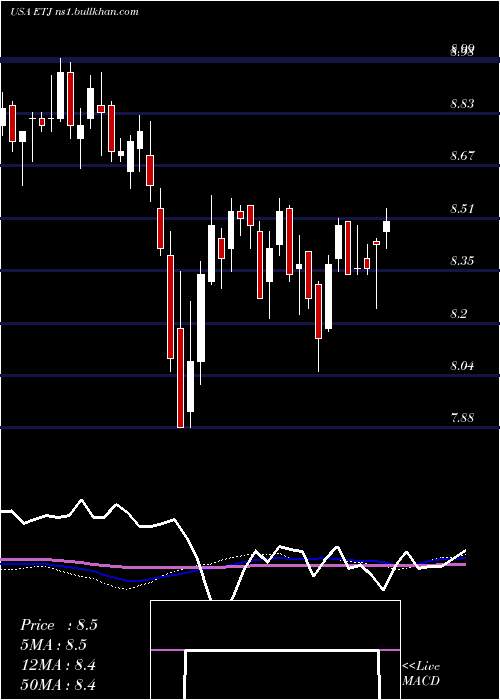Click the last white candlestick near 8.51
The image size is (500, 700).
387,226
